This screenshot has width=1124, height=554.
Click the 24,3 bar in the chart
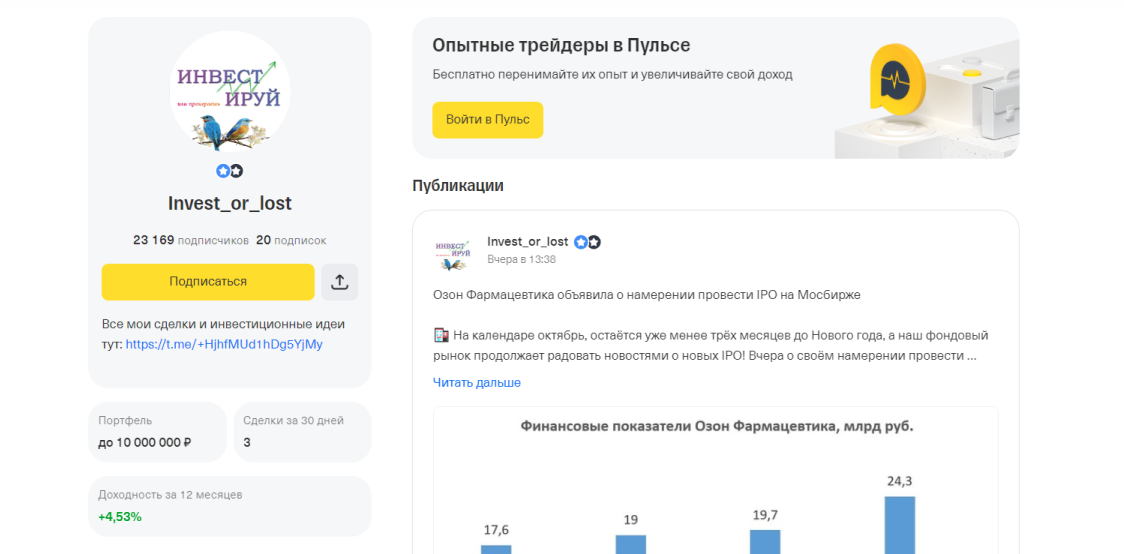(x=900, y=525)
